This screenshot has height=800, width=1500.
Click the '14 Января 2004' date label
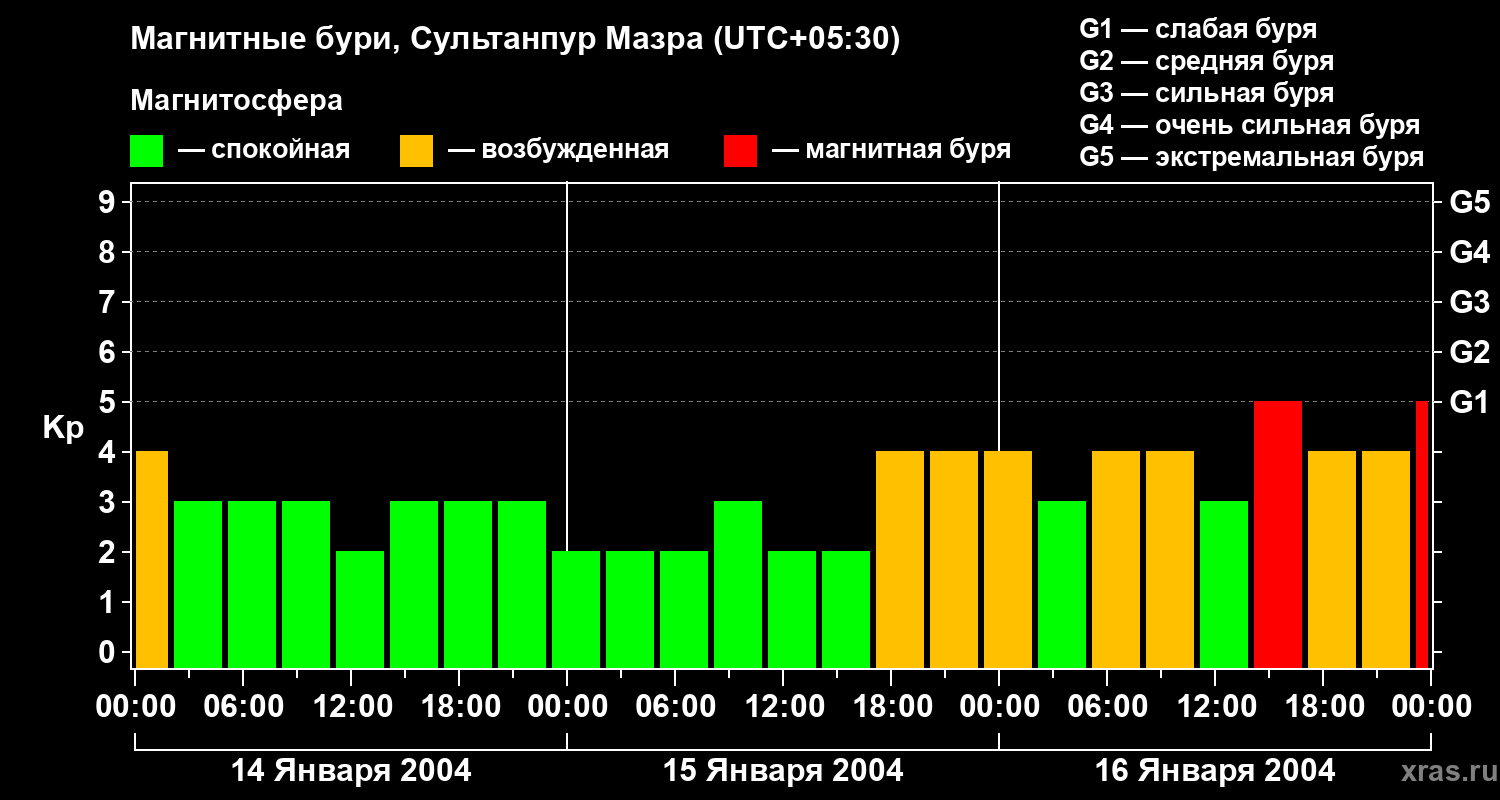coord(351,771)
